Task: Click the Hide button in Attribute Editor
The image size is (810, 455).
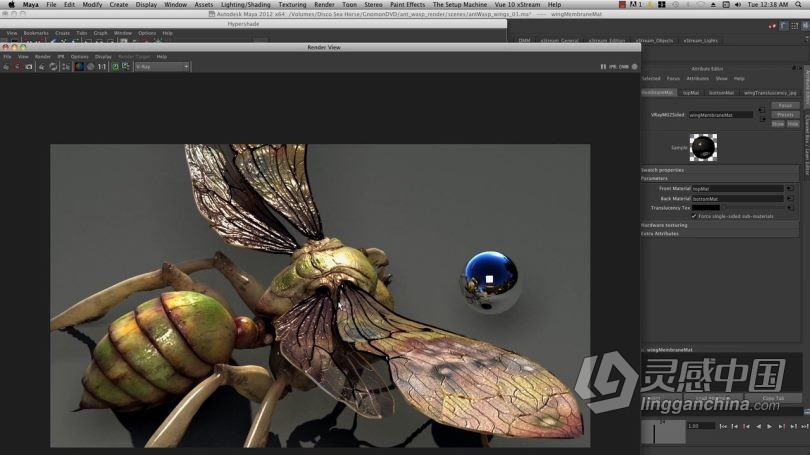Action: [793, 124]
